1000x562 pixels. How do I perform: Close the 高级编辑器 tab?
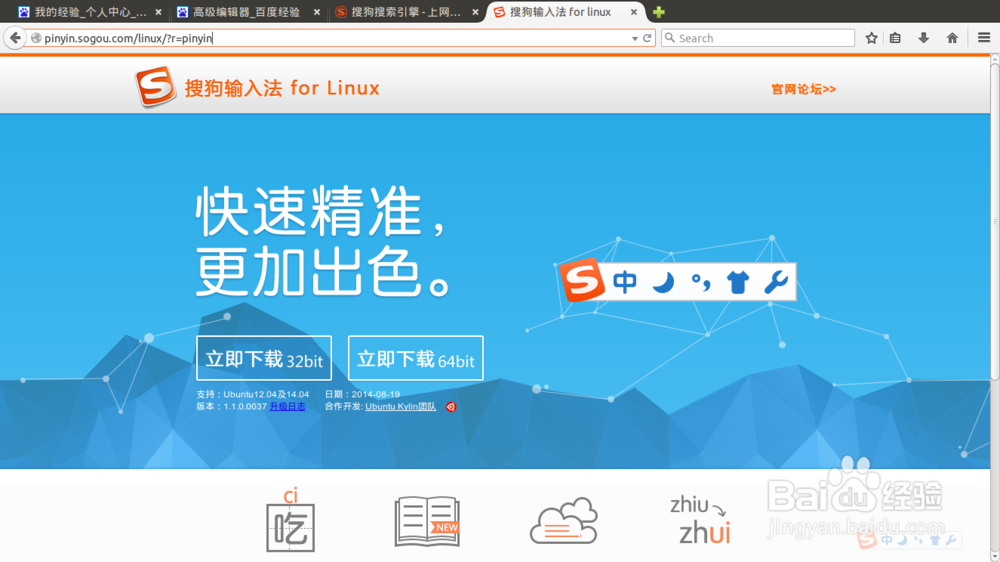316,12
